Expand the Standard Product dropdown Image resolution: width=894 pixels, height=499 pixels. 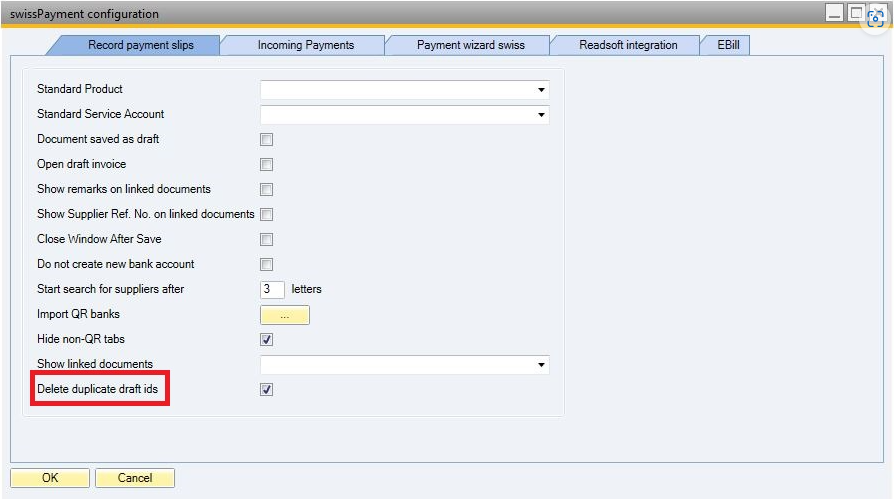coord(541,90)
